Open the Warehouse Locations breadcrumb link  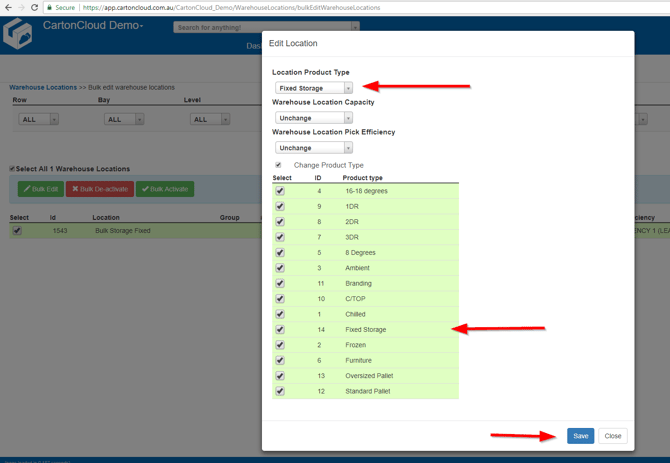point(43,87)
